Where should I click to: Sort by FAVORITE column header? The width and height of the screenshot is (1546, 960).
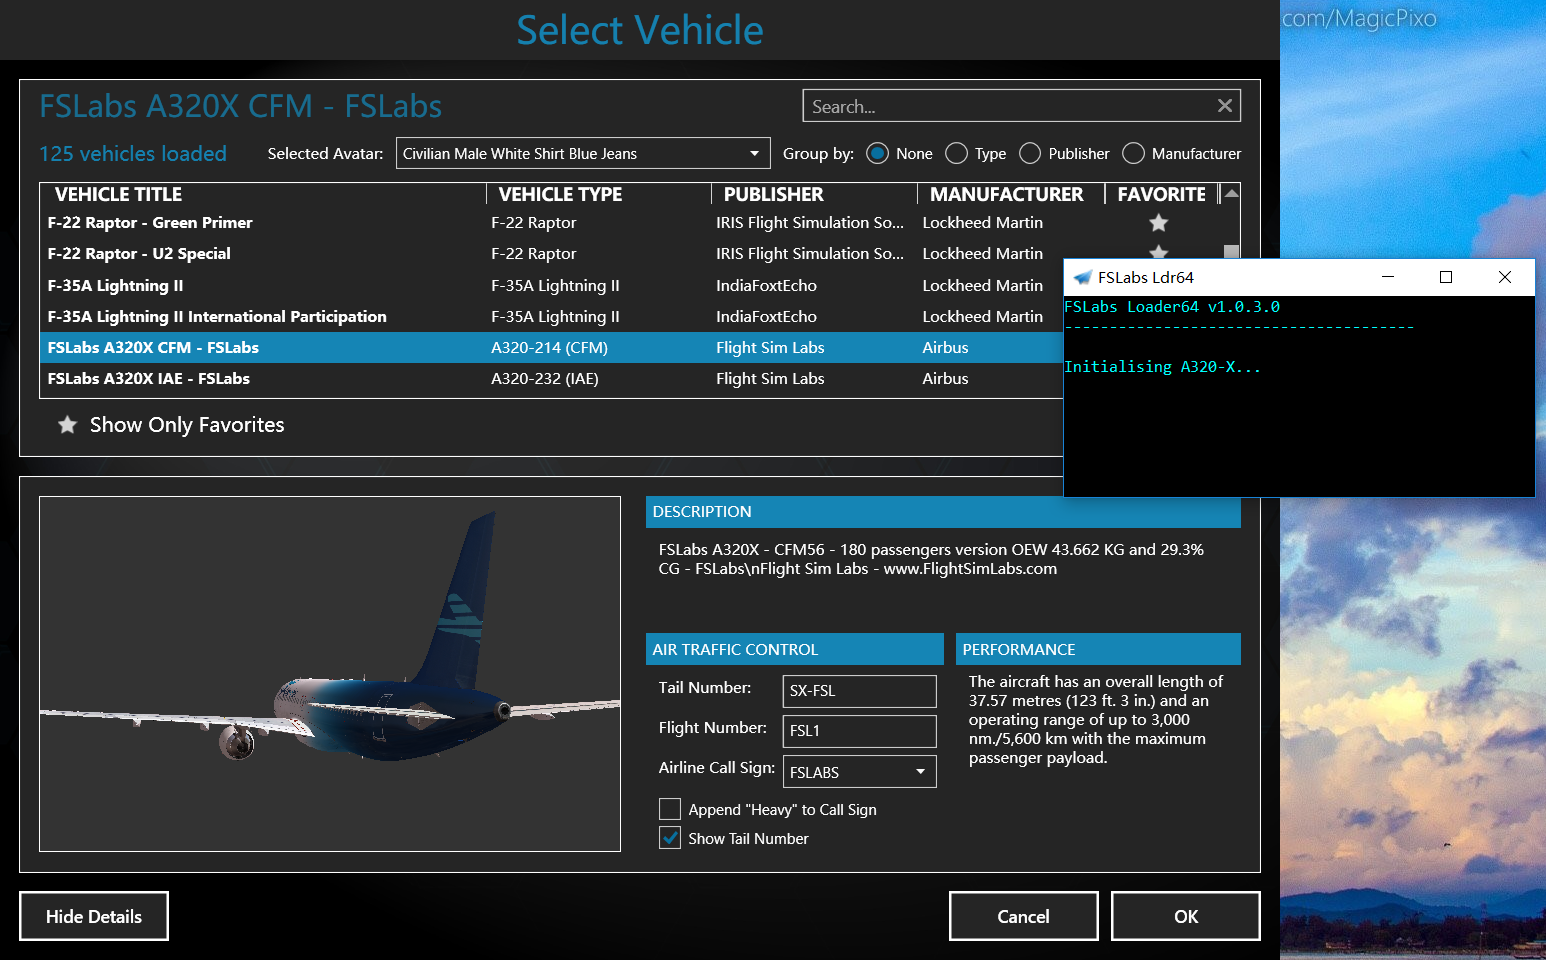[1161, 194]
